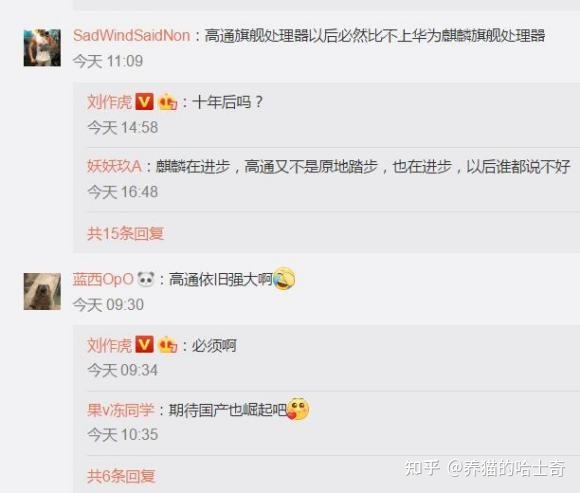Expand the 共6条回复 replies

(121, 476)
